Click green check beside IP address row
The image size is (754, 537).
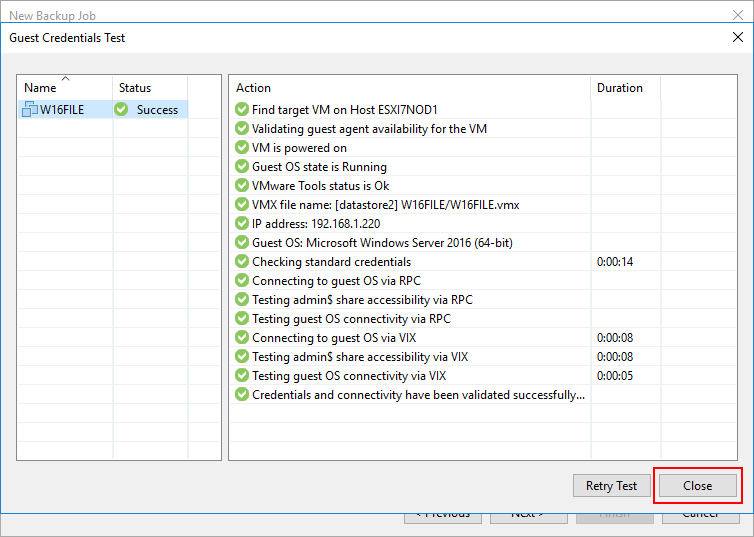(x=241, y=224)
